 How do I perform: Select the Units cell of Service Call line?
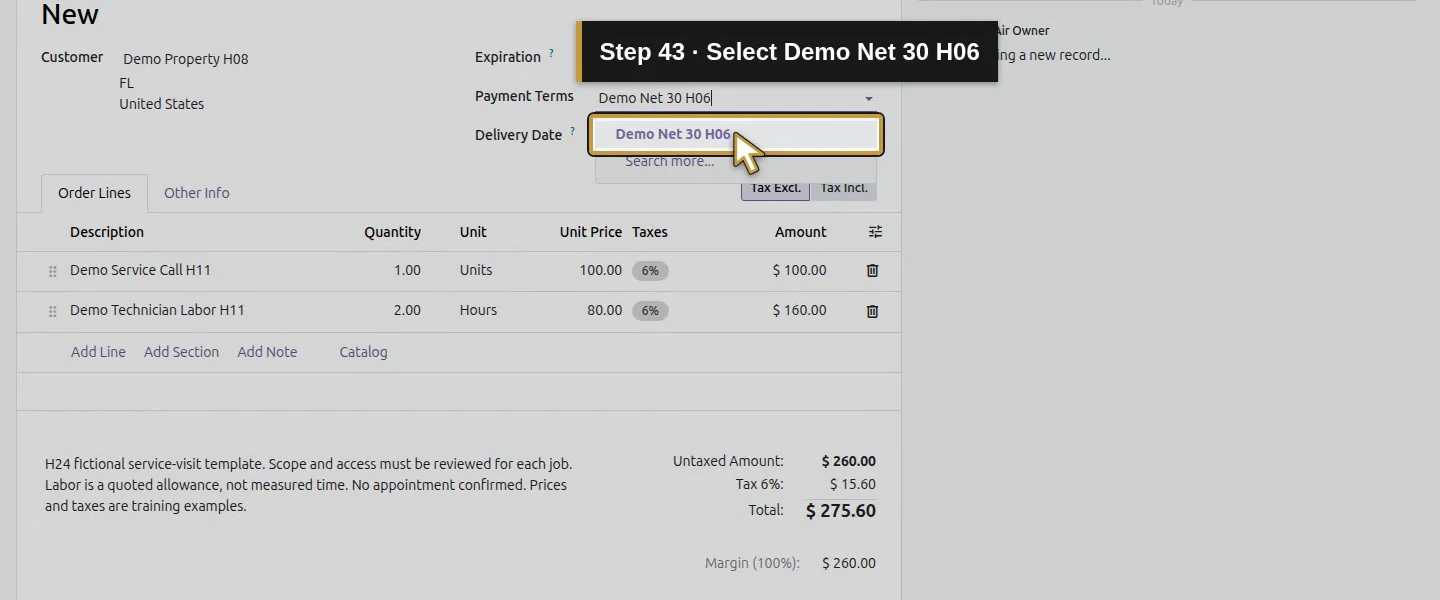tap(476, 270)
